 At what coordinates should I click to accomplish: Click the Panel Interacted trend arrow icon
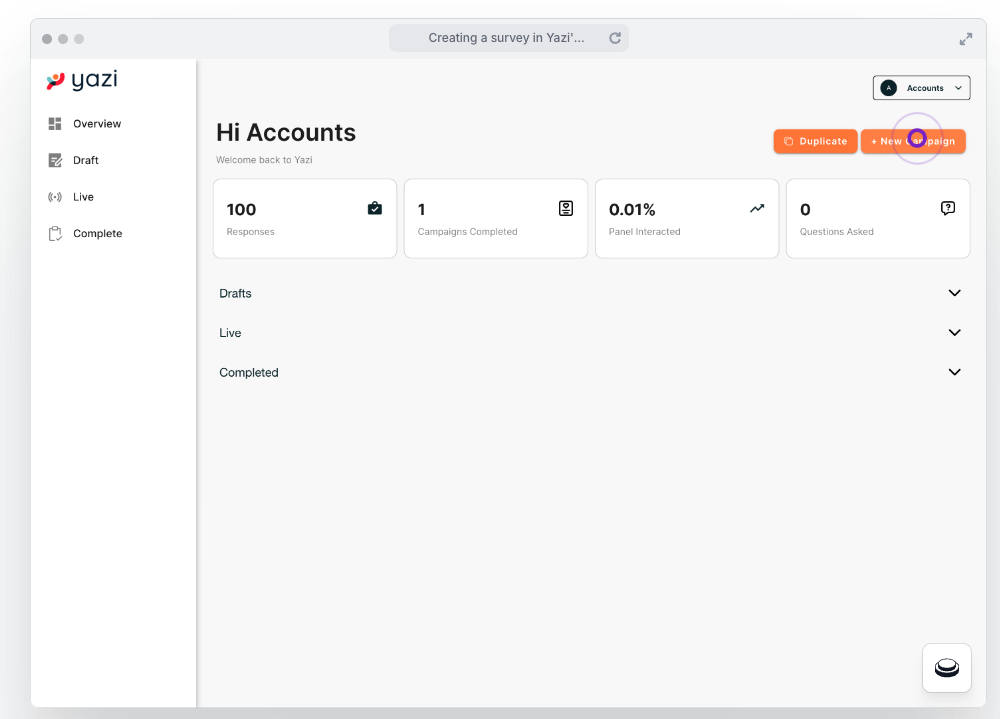757,208
